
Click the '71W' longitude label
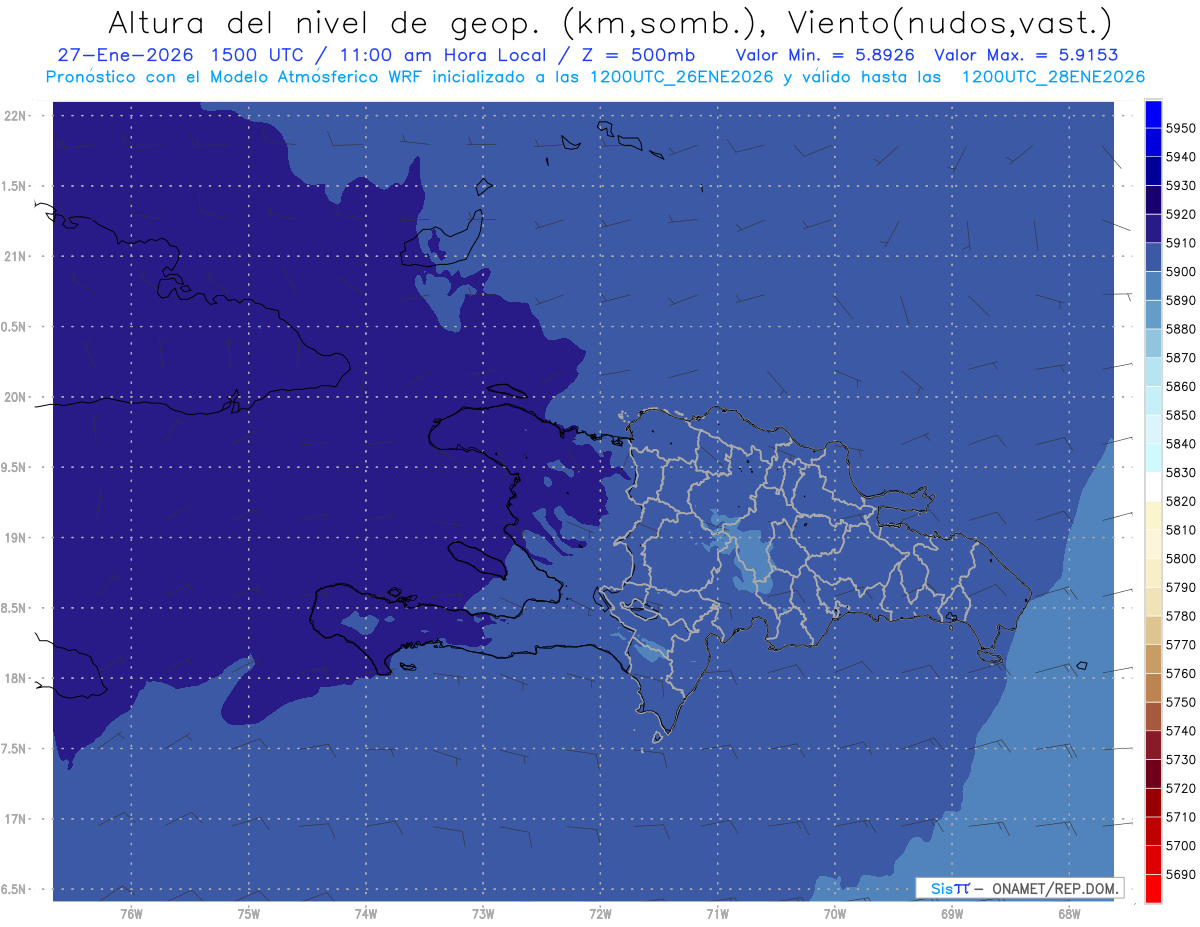[x=717, y=913]
